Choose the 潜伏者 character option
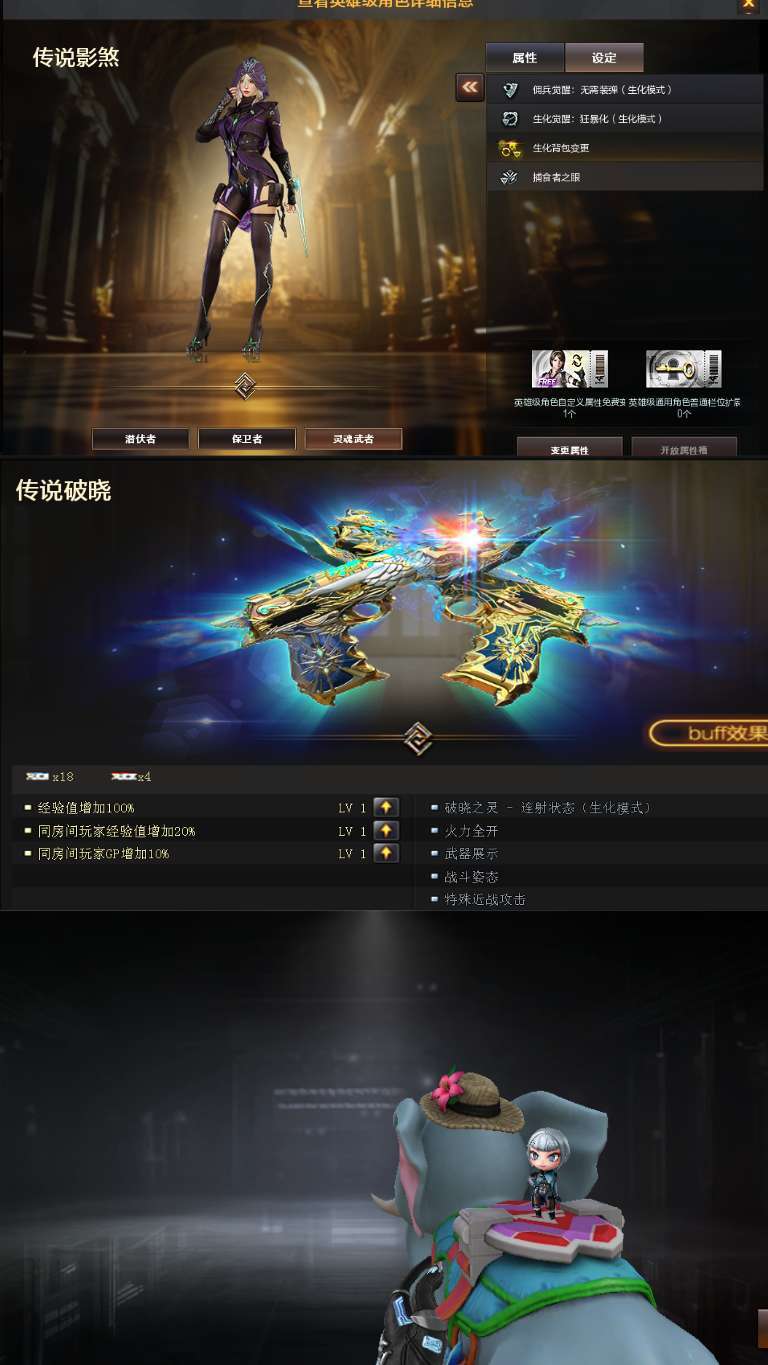 (140, 439)
